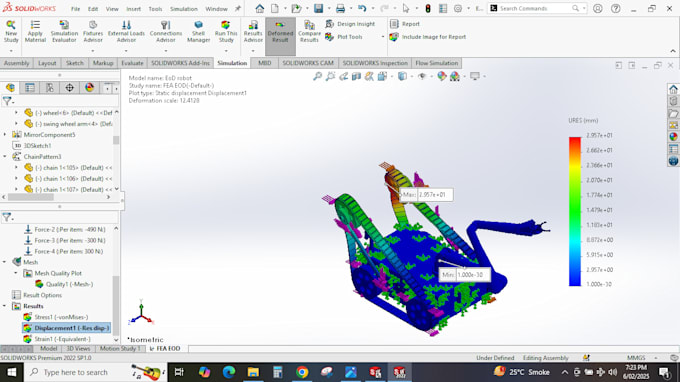Switch to the Model bottom tab
The width and height of the screenshot is (680, 382).
pyautogui.click(x=49, y=349)
